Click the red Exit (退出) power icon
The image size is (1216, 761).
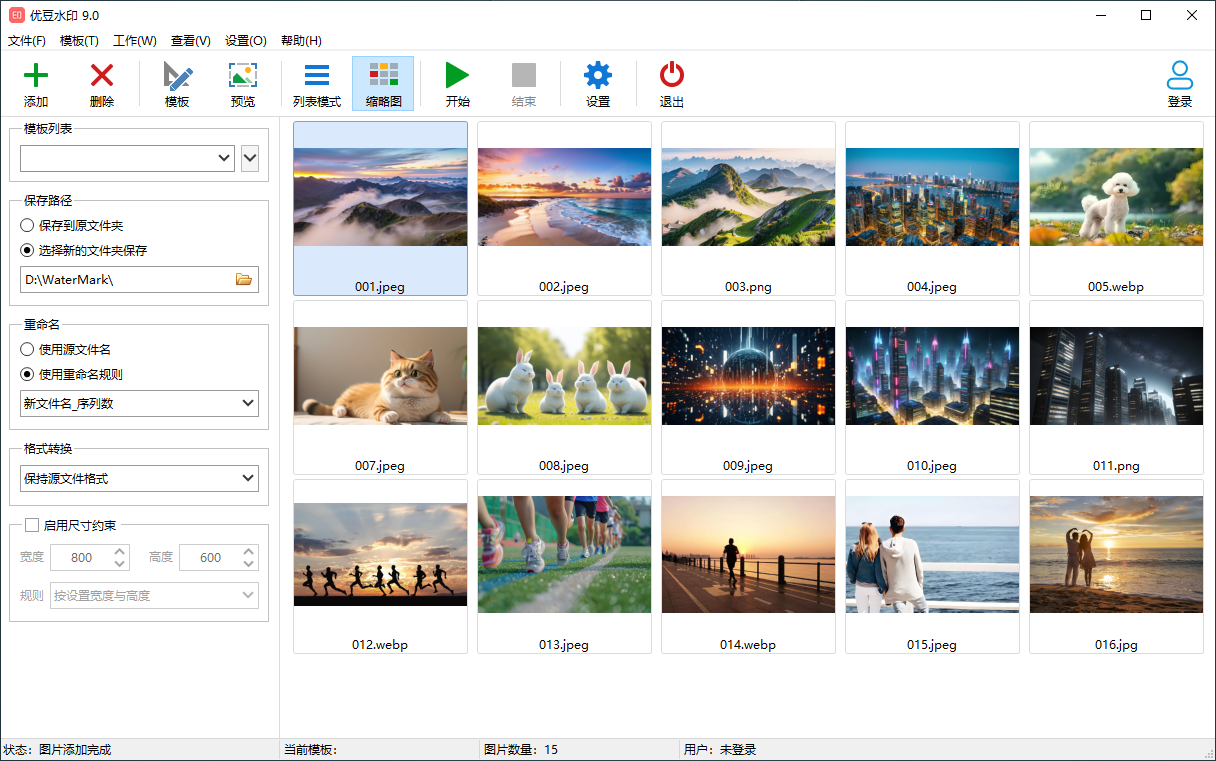point(672,76)
